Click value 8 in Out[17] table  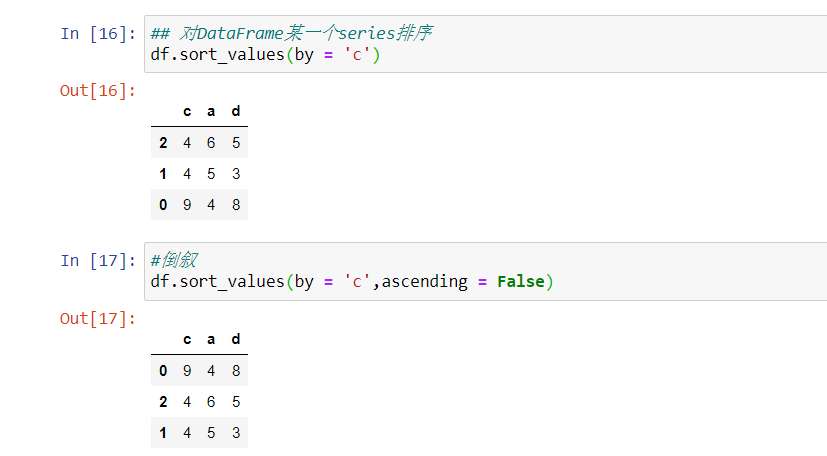point(236,371)
